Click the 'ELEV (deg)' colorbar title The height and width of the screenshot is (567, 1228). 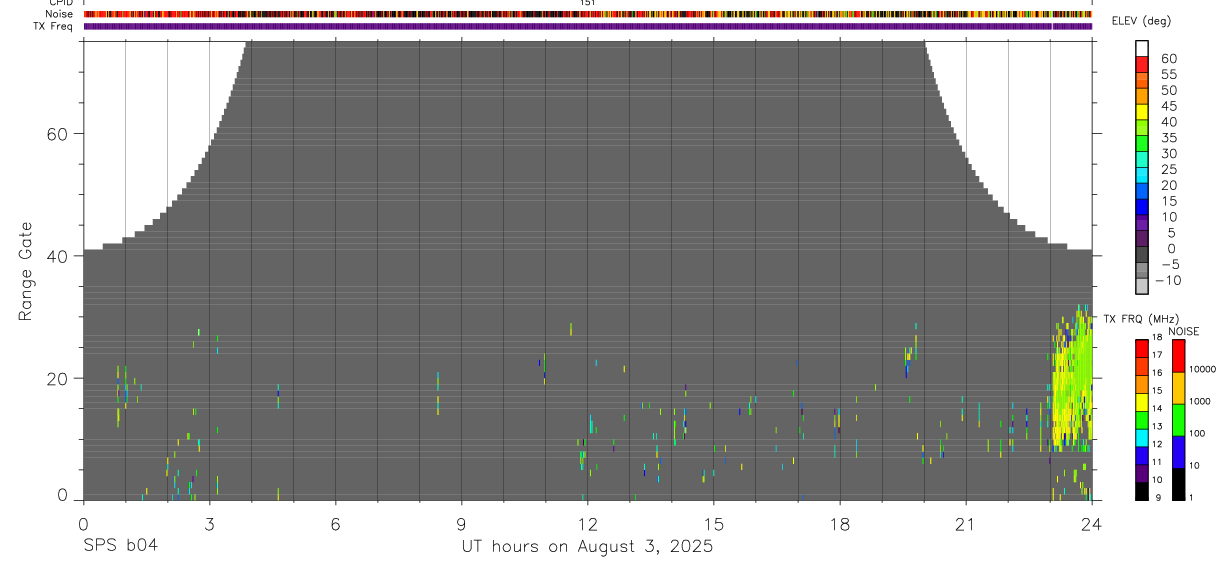[1141, 21]
